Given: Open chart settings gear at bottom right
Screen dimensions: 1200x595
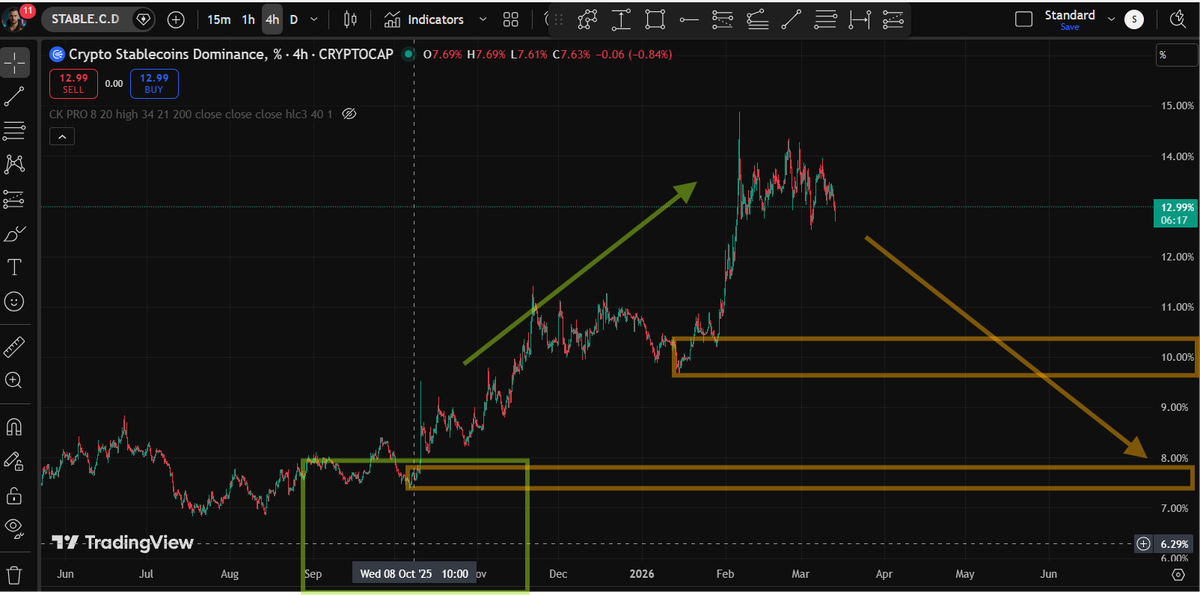Looking at the screenshot, I should point(1176,575).
